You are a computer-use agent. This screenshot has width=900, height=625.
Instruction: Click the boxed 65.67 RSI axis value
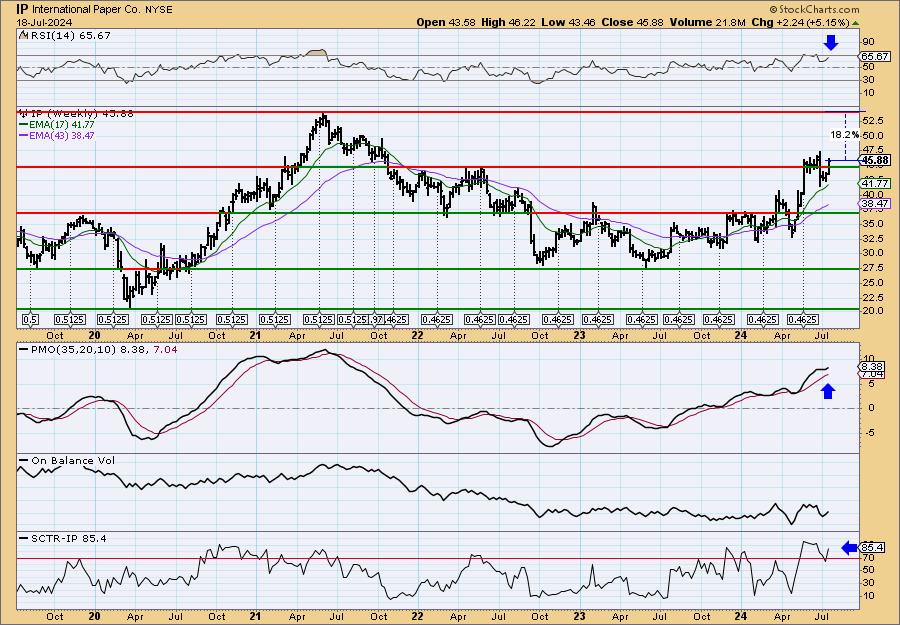(875, 56)
